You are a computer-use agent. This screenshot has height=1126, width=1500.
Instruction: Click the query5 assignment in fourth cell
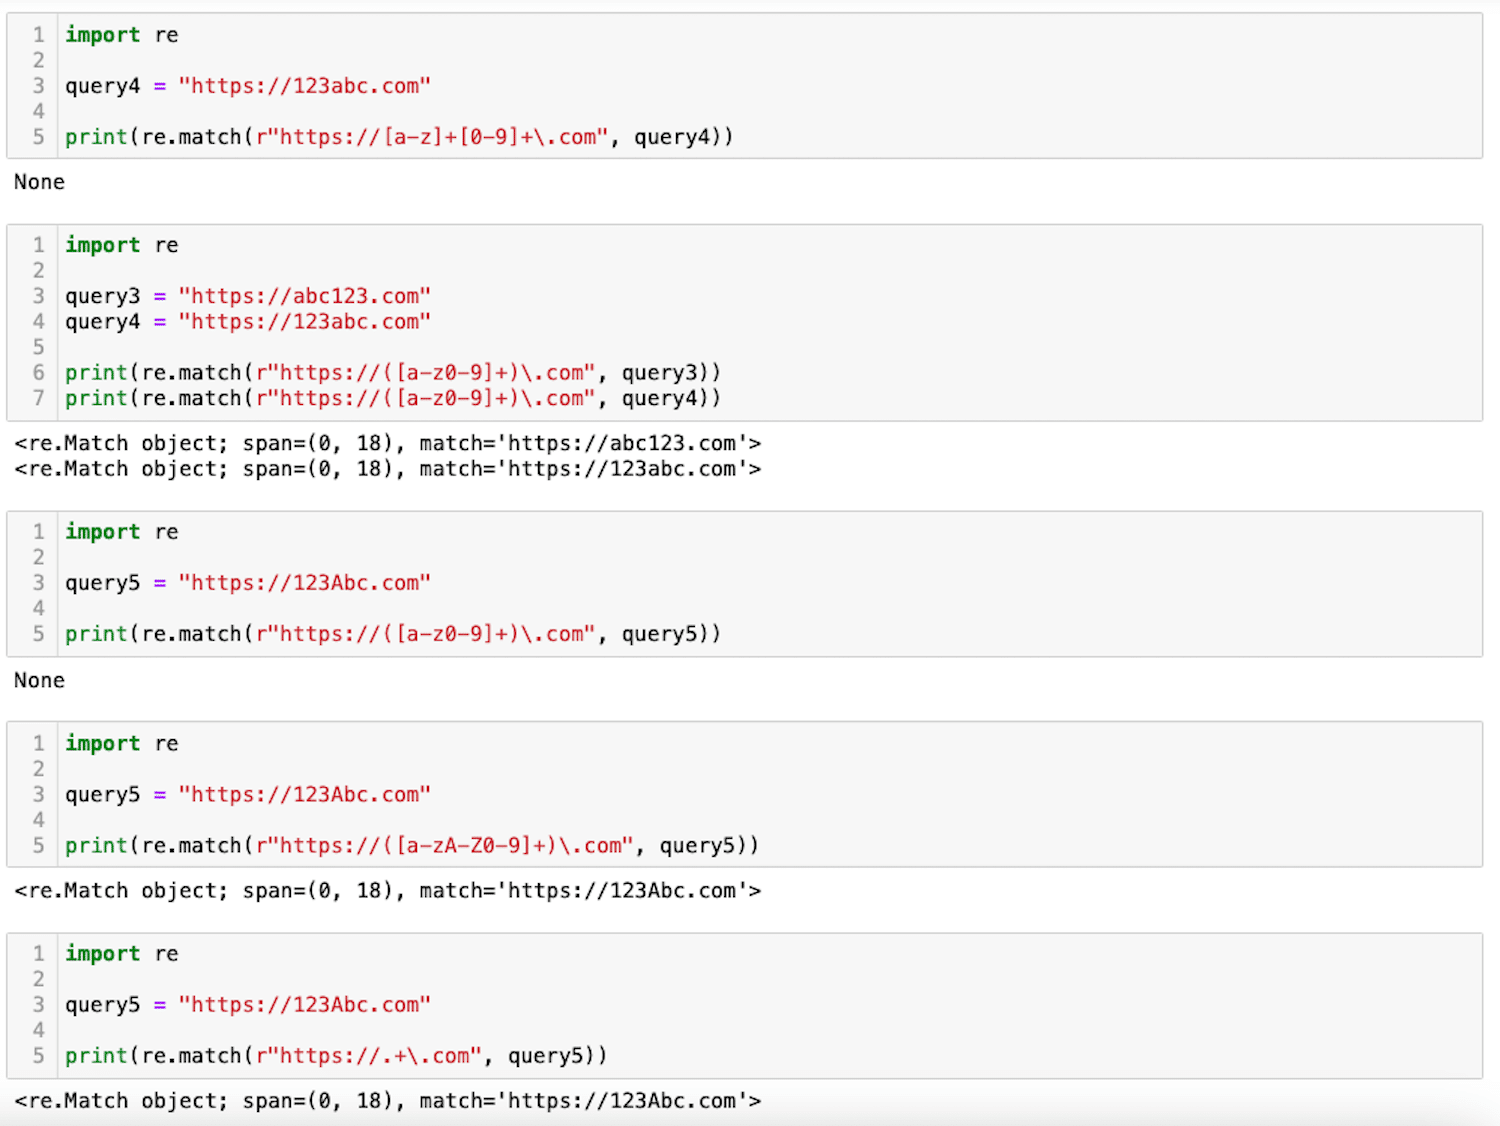(x=248, y=795)
